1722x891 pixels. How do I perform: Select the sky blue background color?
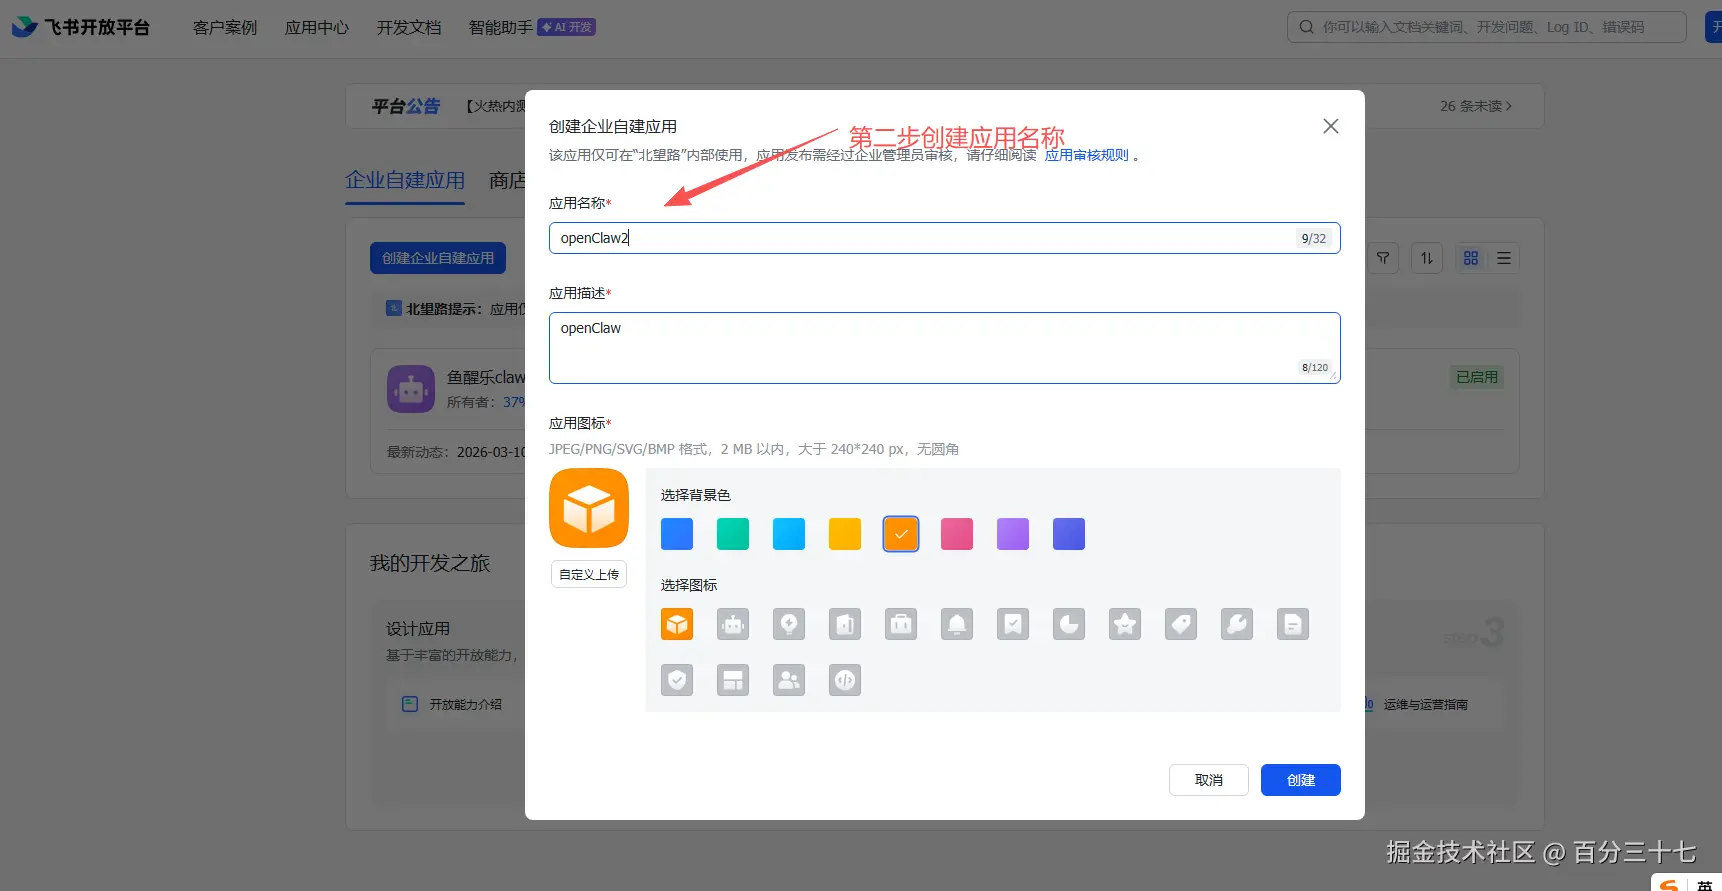coord(789,534)
